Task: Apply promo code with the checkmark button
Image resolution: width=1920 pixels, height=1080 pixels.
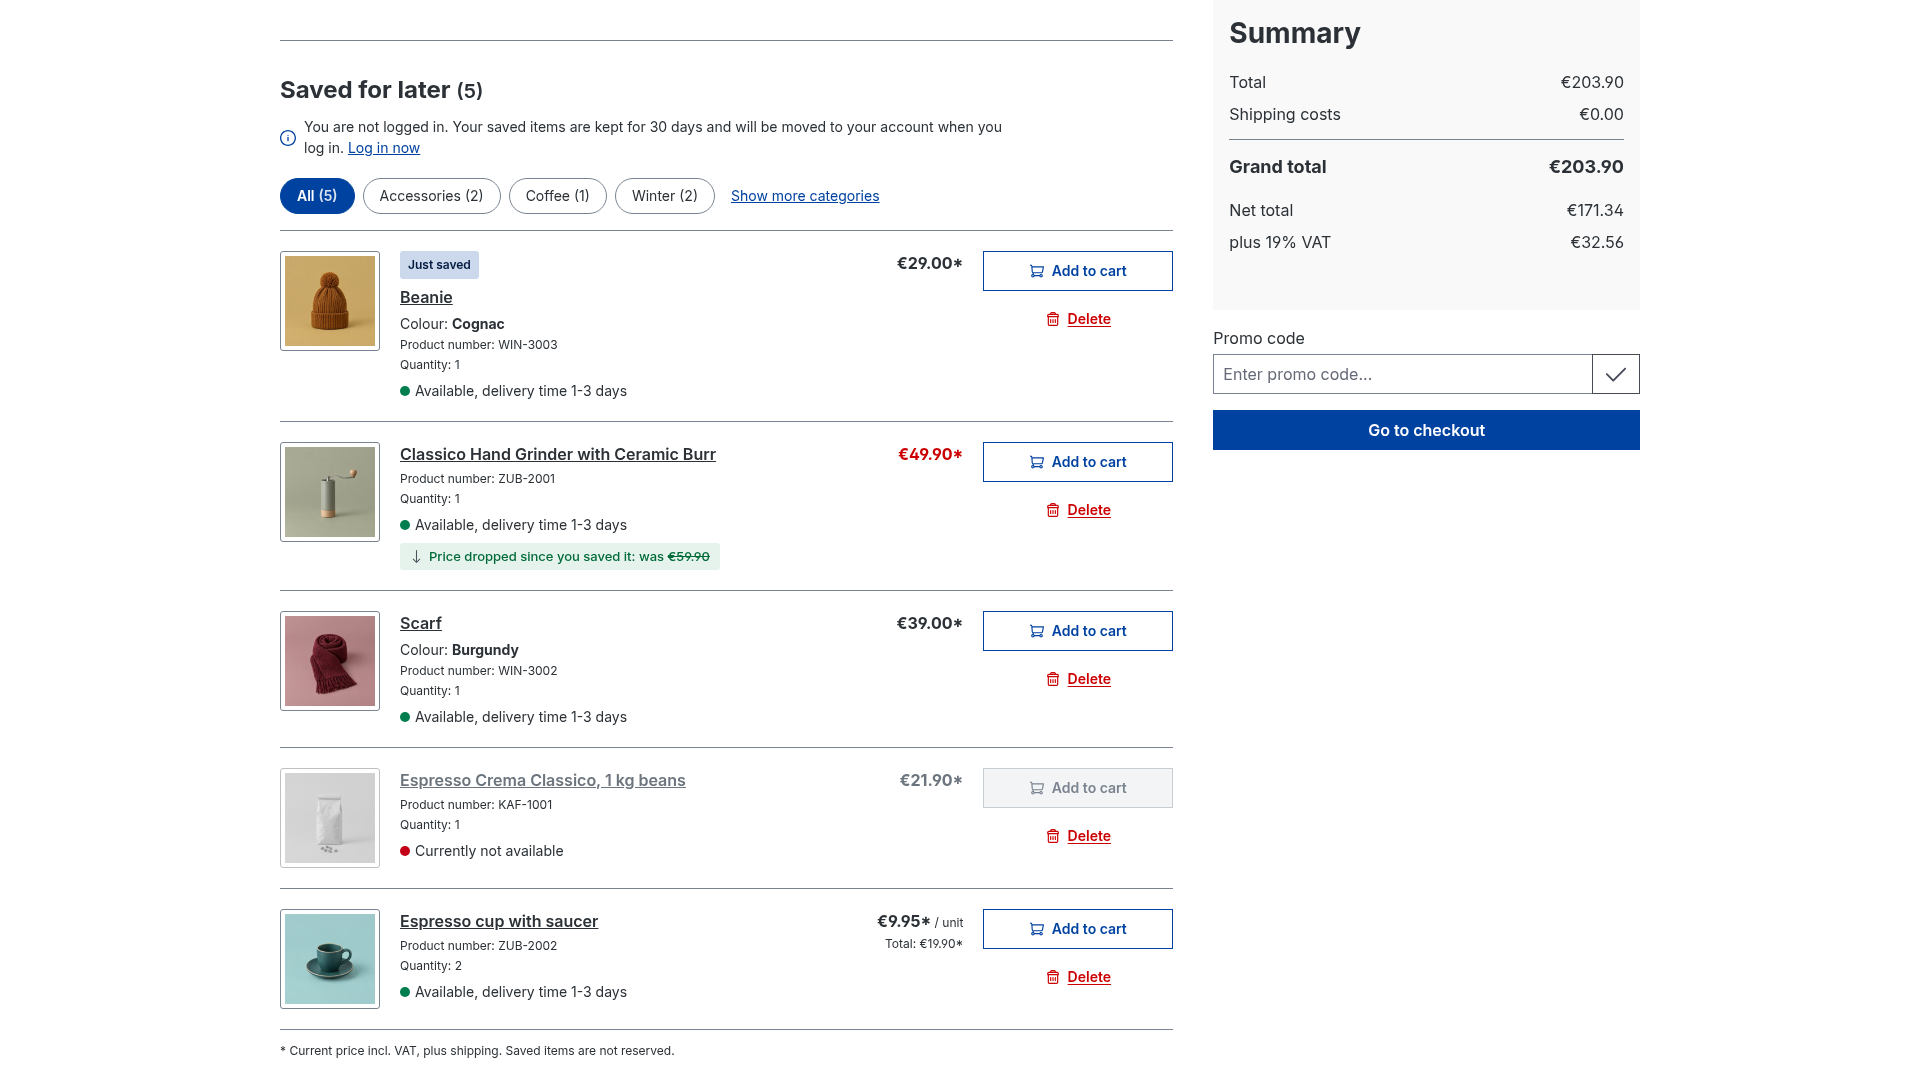Action: [1616, 374]
